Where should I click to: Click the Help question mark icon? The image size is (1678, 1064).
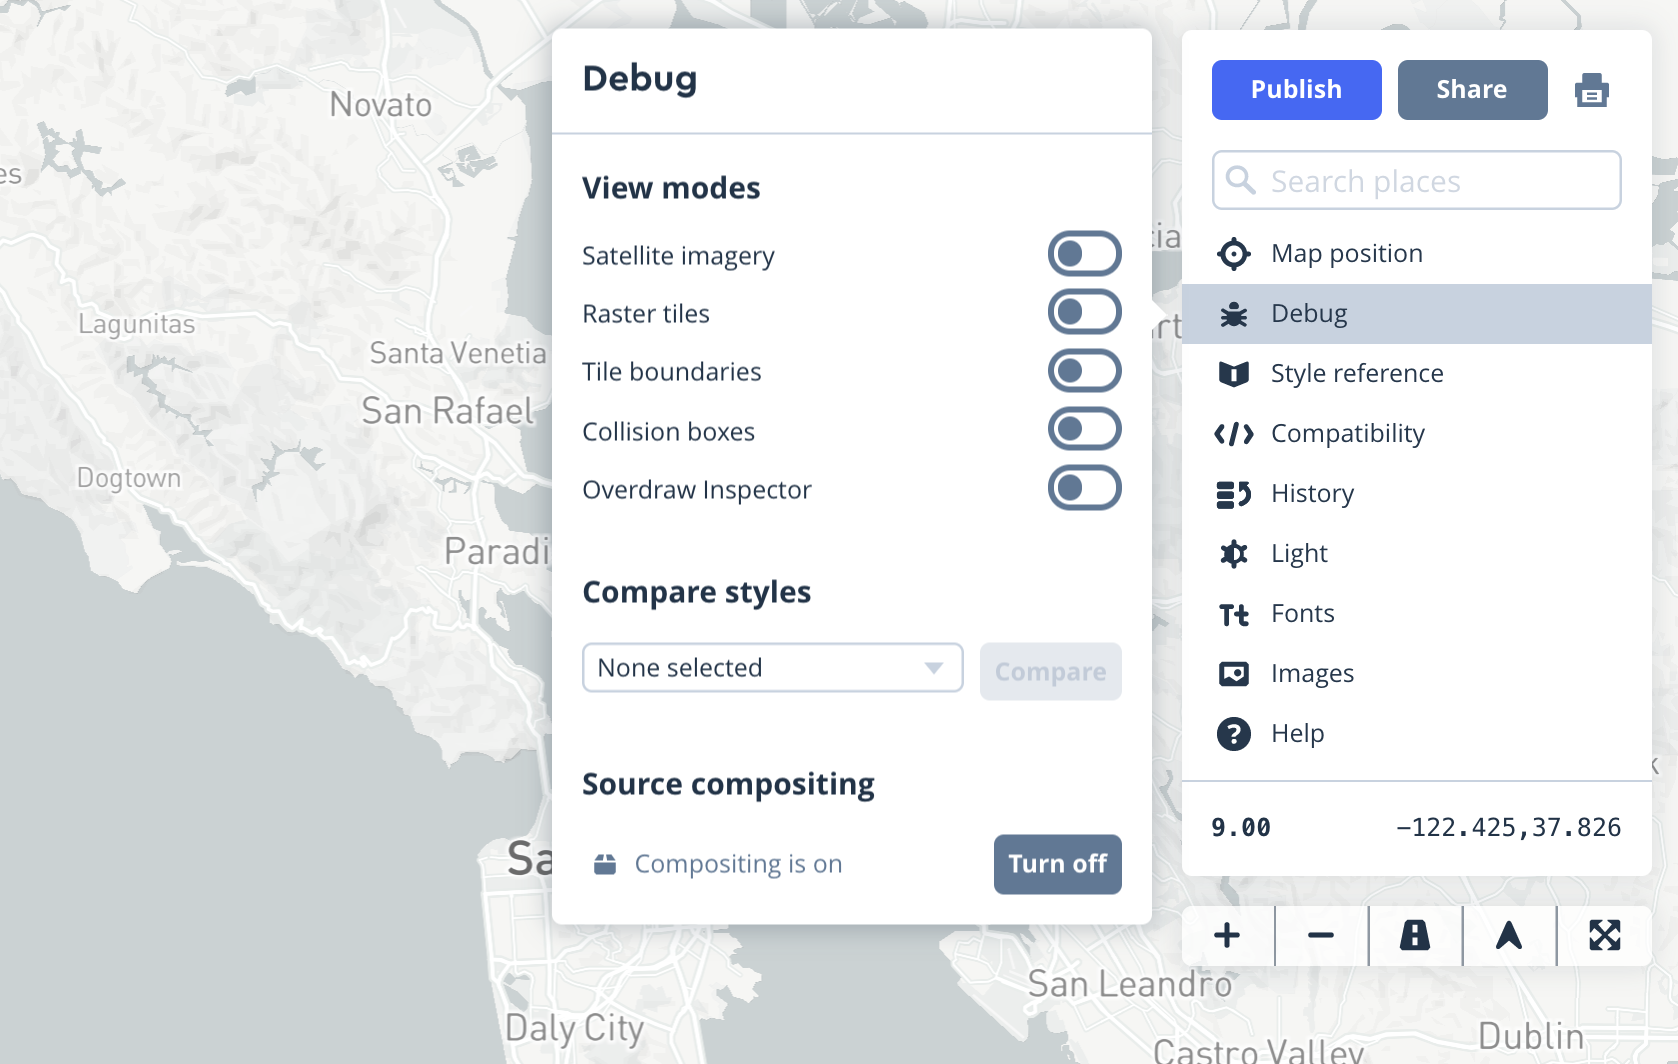(1234, 734)
